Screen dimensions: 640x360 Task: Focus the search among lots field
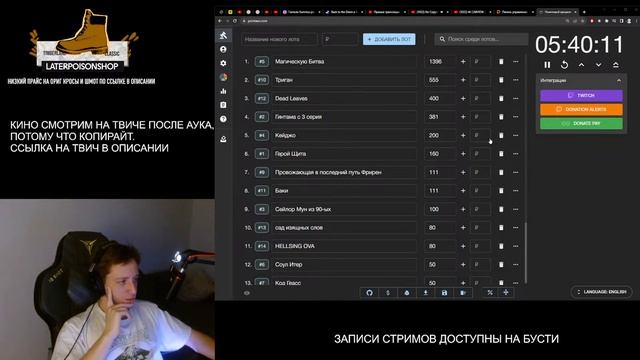click(481, 39)
